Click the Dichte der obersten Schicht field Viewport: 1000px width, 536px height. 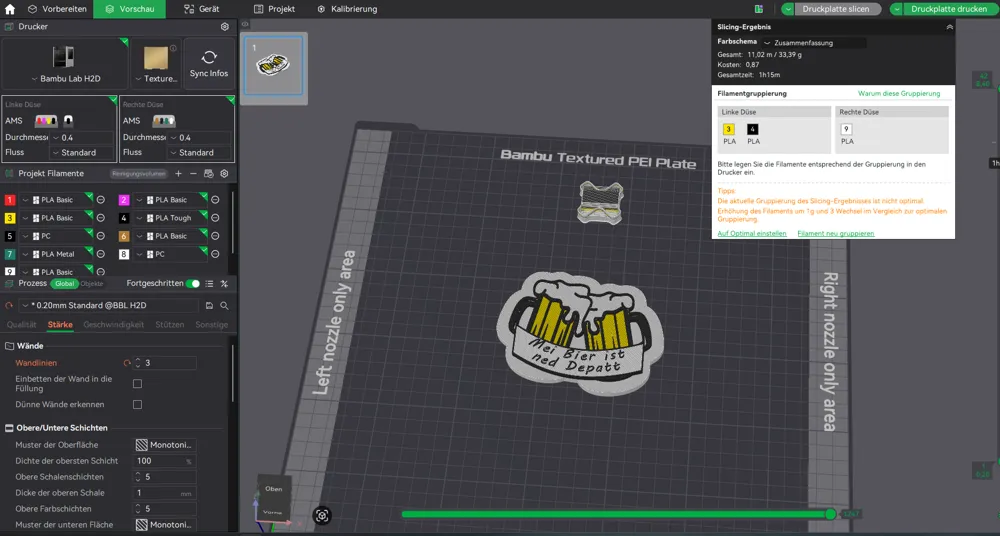point(165,461)
